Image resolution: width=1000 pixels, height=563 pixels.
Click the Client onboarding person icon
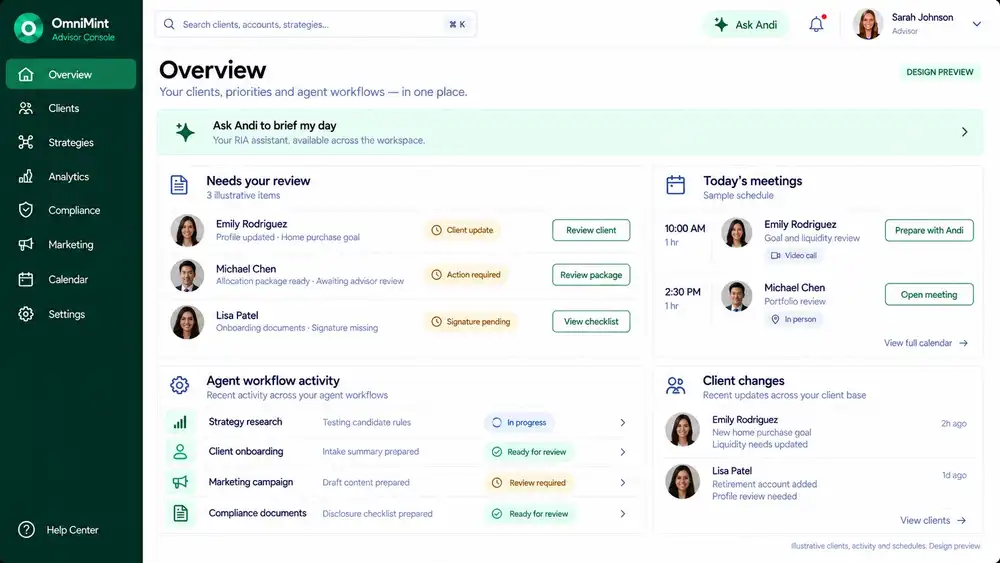point(180,451)
